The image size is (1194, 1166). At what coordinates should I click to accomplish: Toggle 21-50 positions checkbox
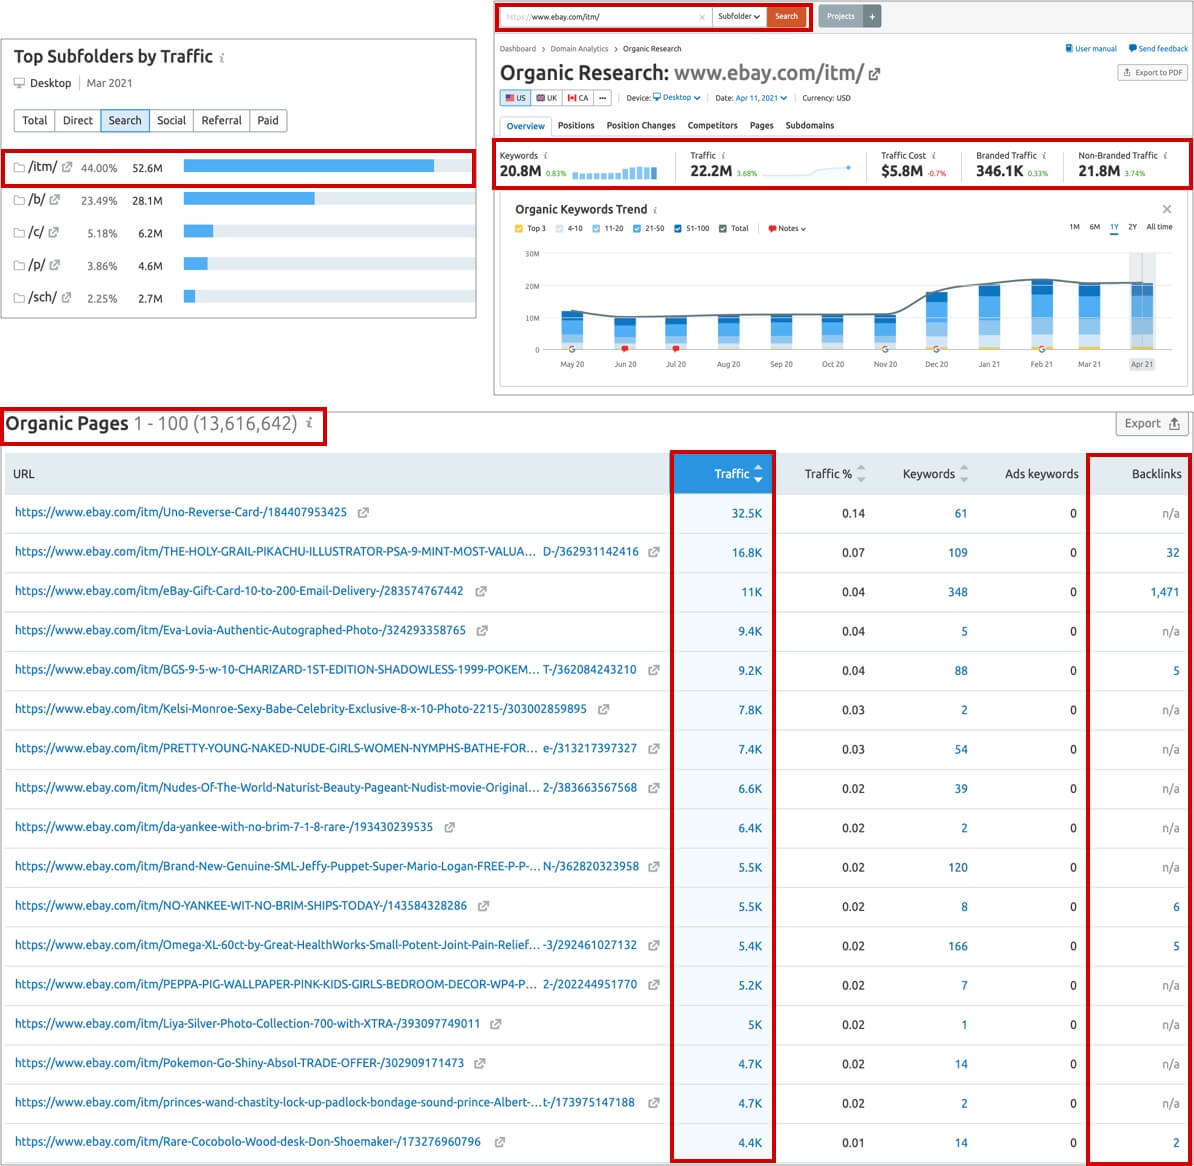[637, 228]
